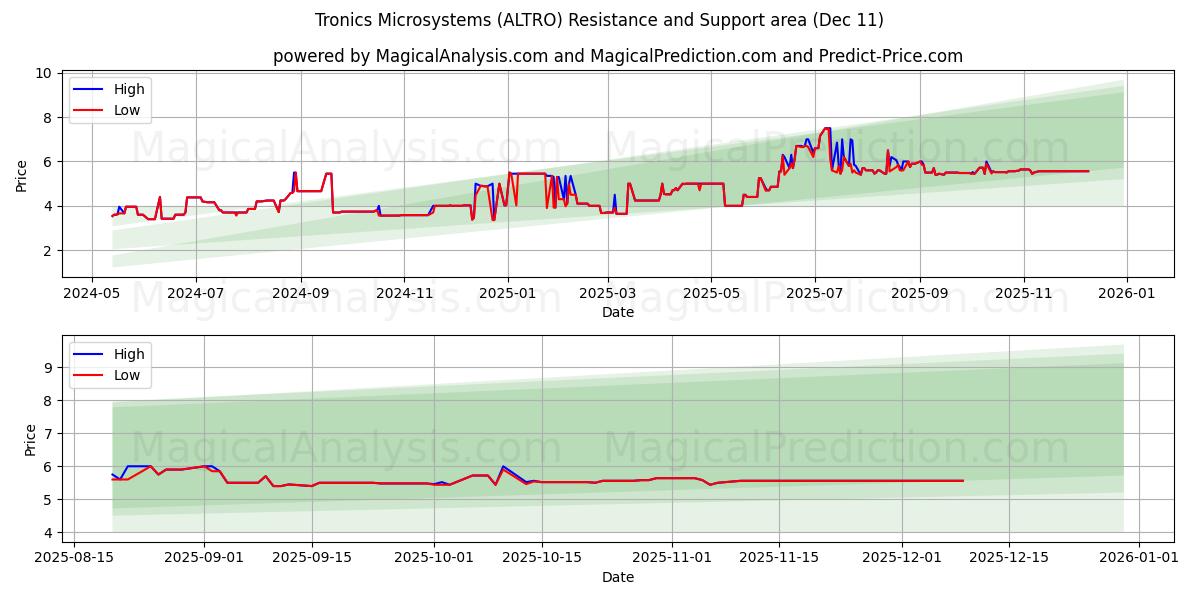This screenshot has height=600, width=1200.
Task: Click the '10' y-axis tick on top chart
Action: point(44,74)
